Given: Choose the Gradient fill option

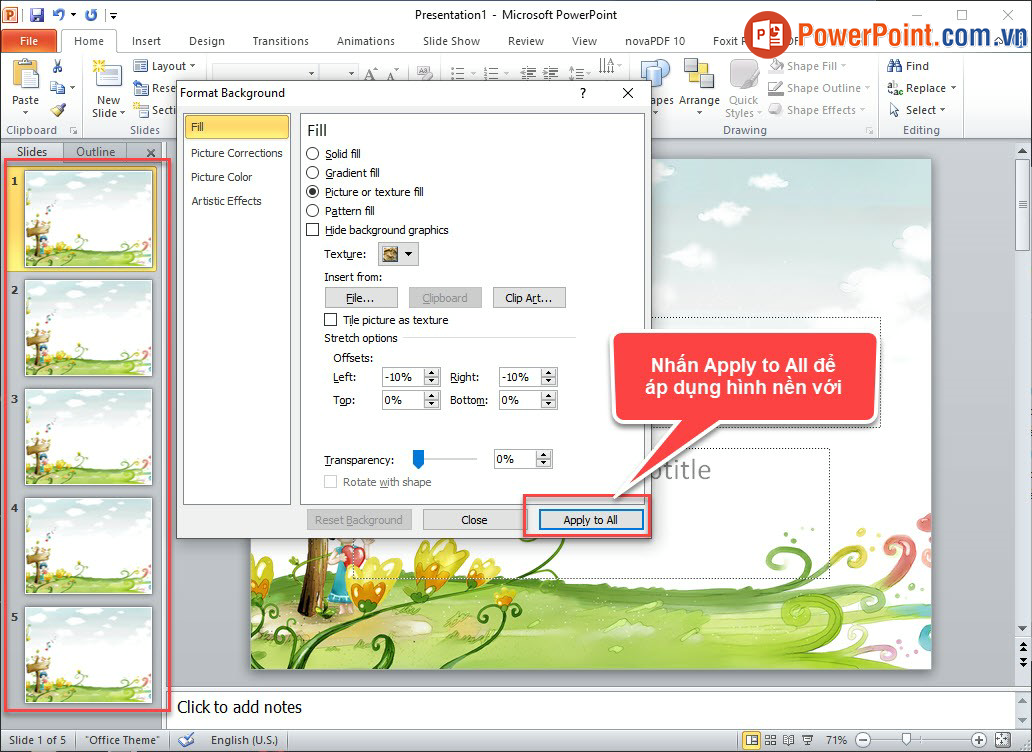Looking at the screenshot, I should pyautogui.click(x=313, y=173).
